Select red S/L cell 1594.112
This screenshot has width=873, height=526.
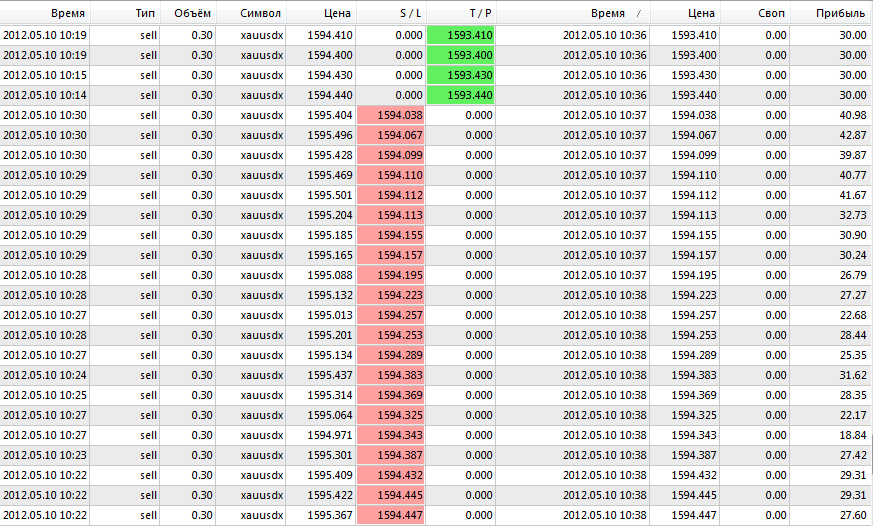390,195
